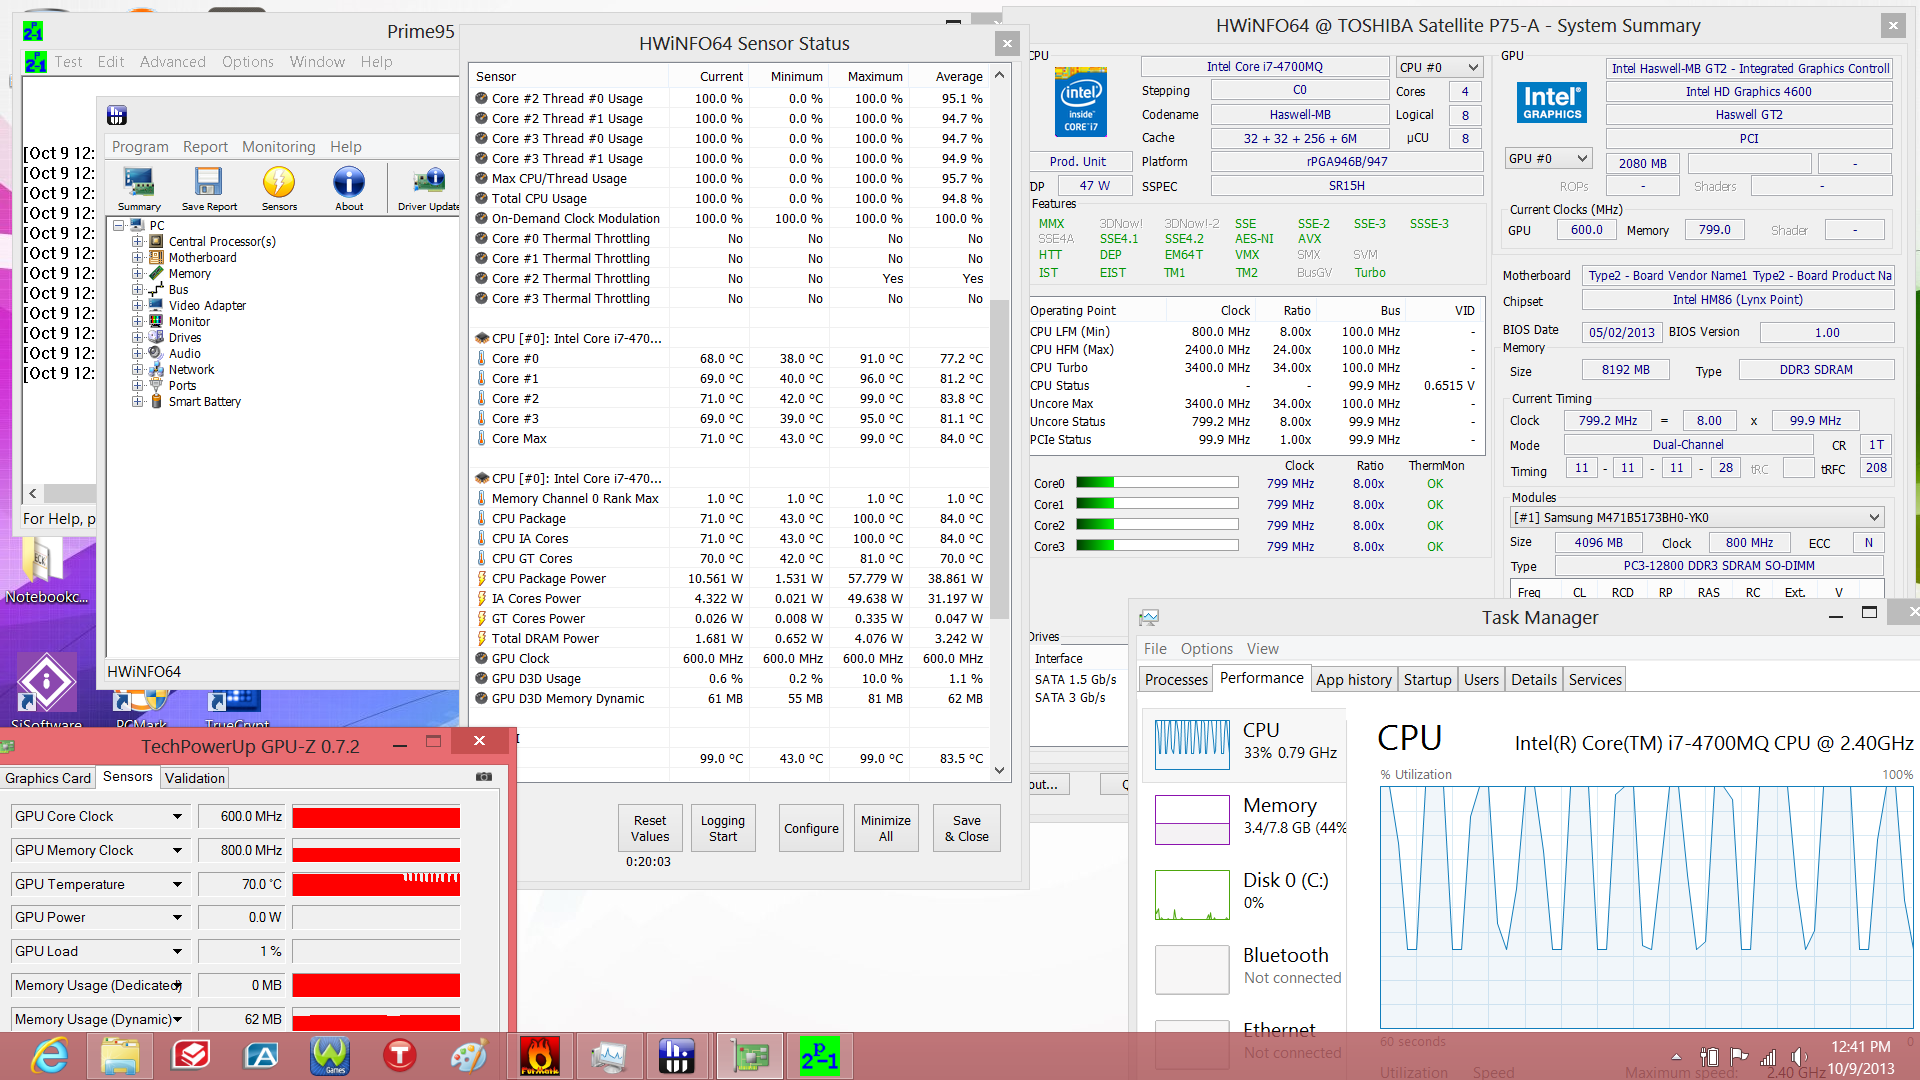Select the CPU performance thumbnail in Task Manager
1920x1080 pixels.
click(x=1192, y=744)
